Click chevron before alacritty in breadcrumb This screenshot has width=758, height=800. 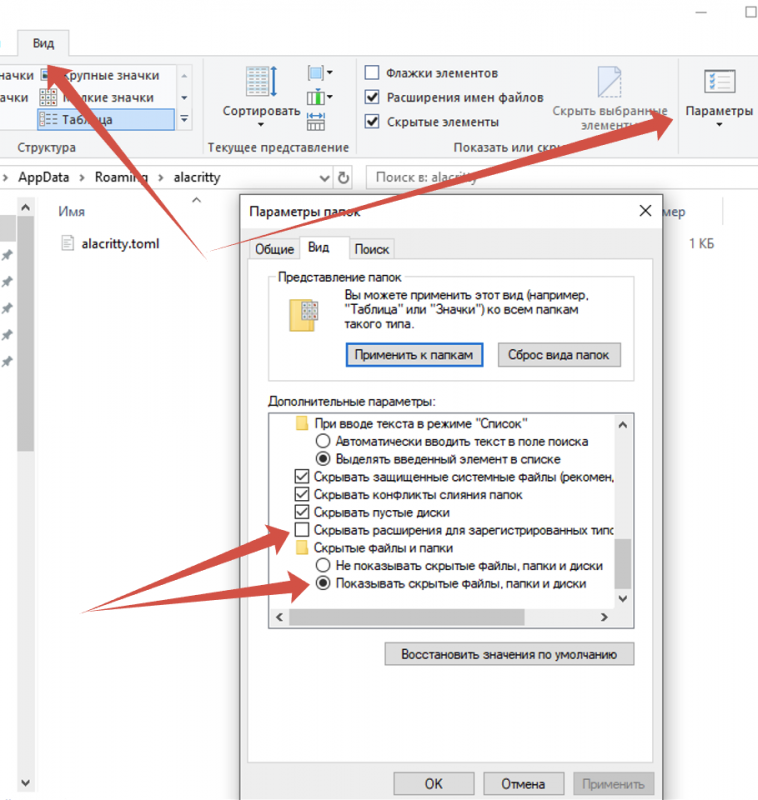pyautogui.click(x=161, y=178)
